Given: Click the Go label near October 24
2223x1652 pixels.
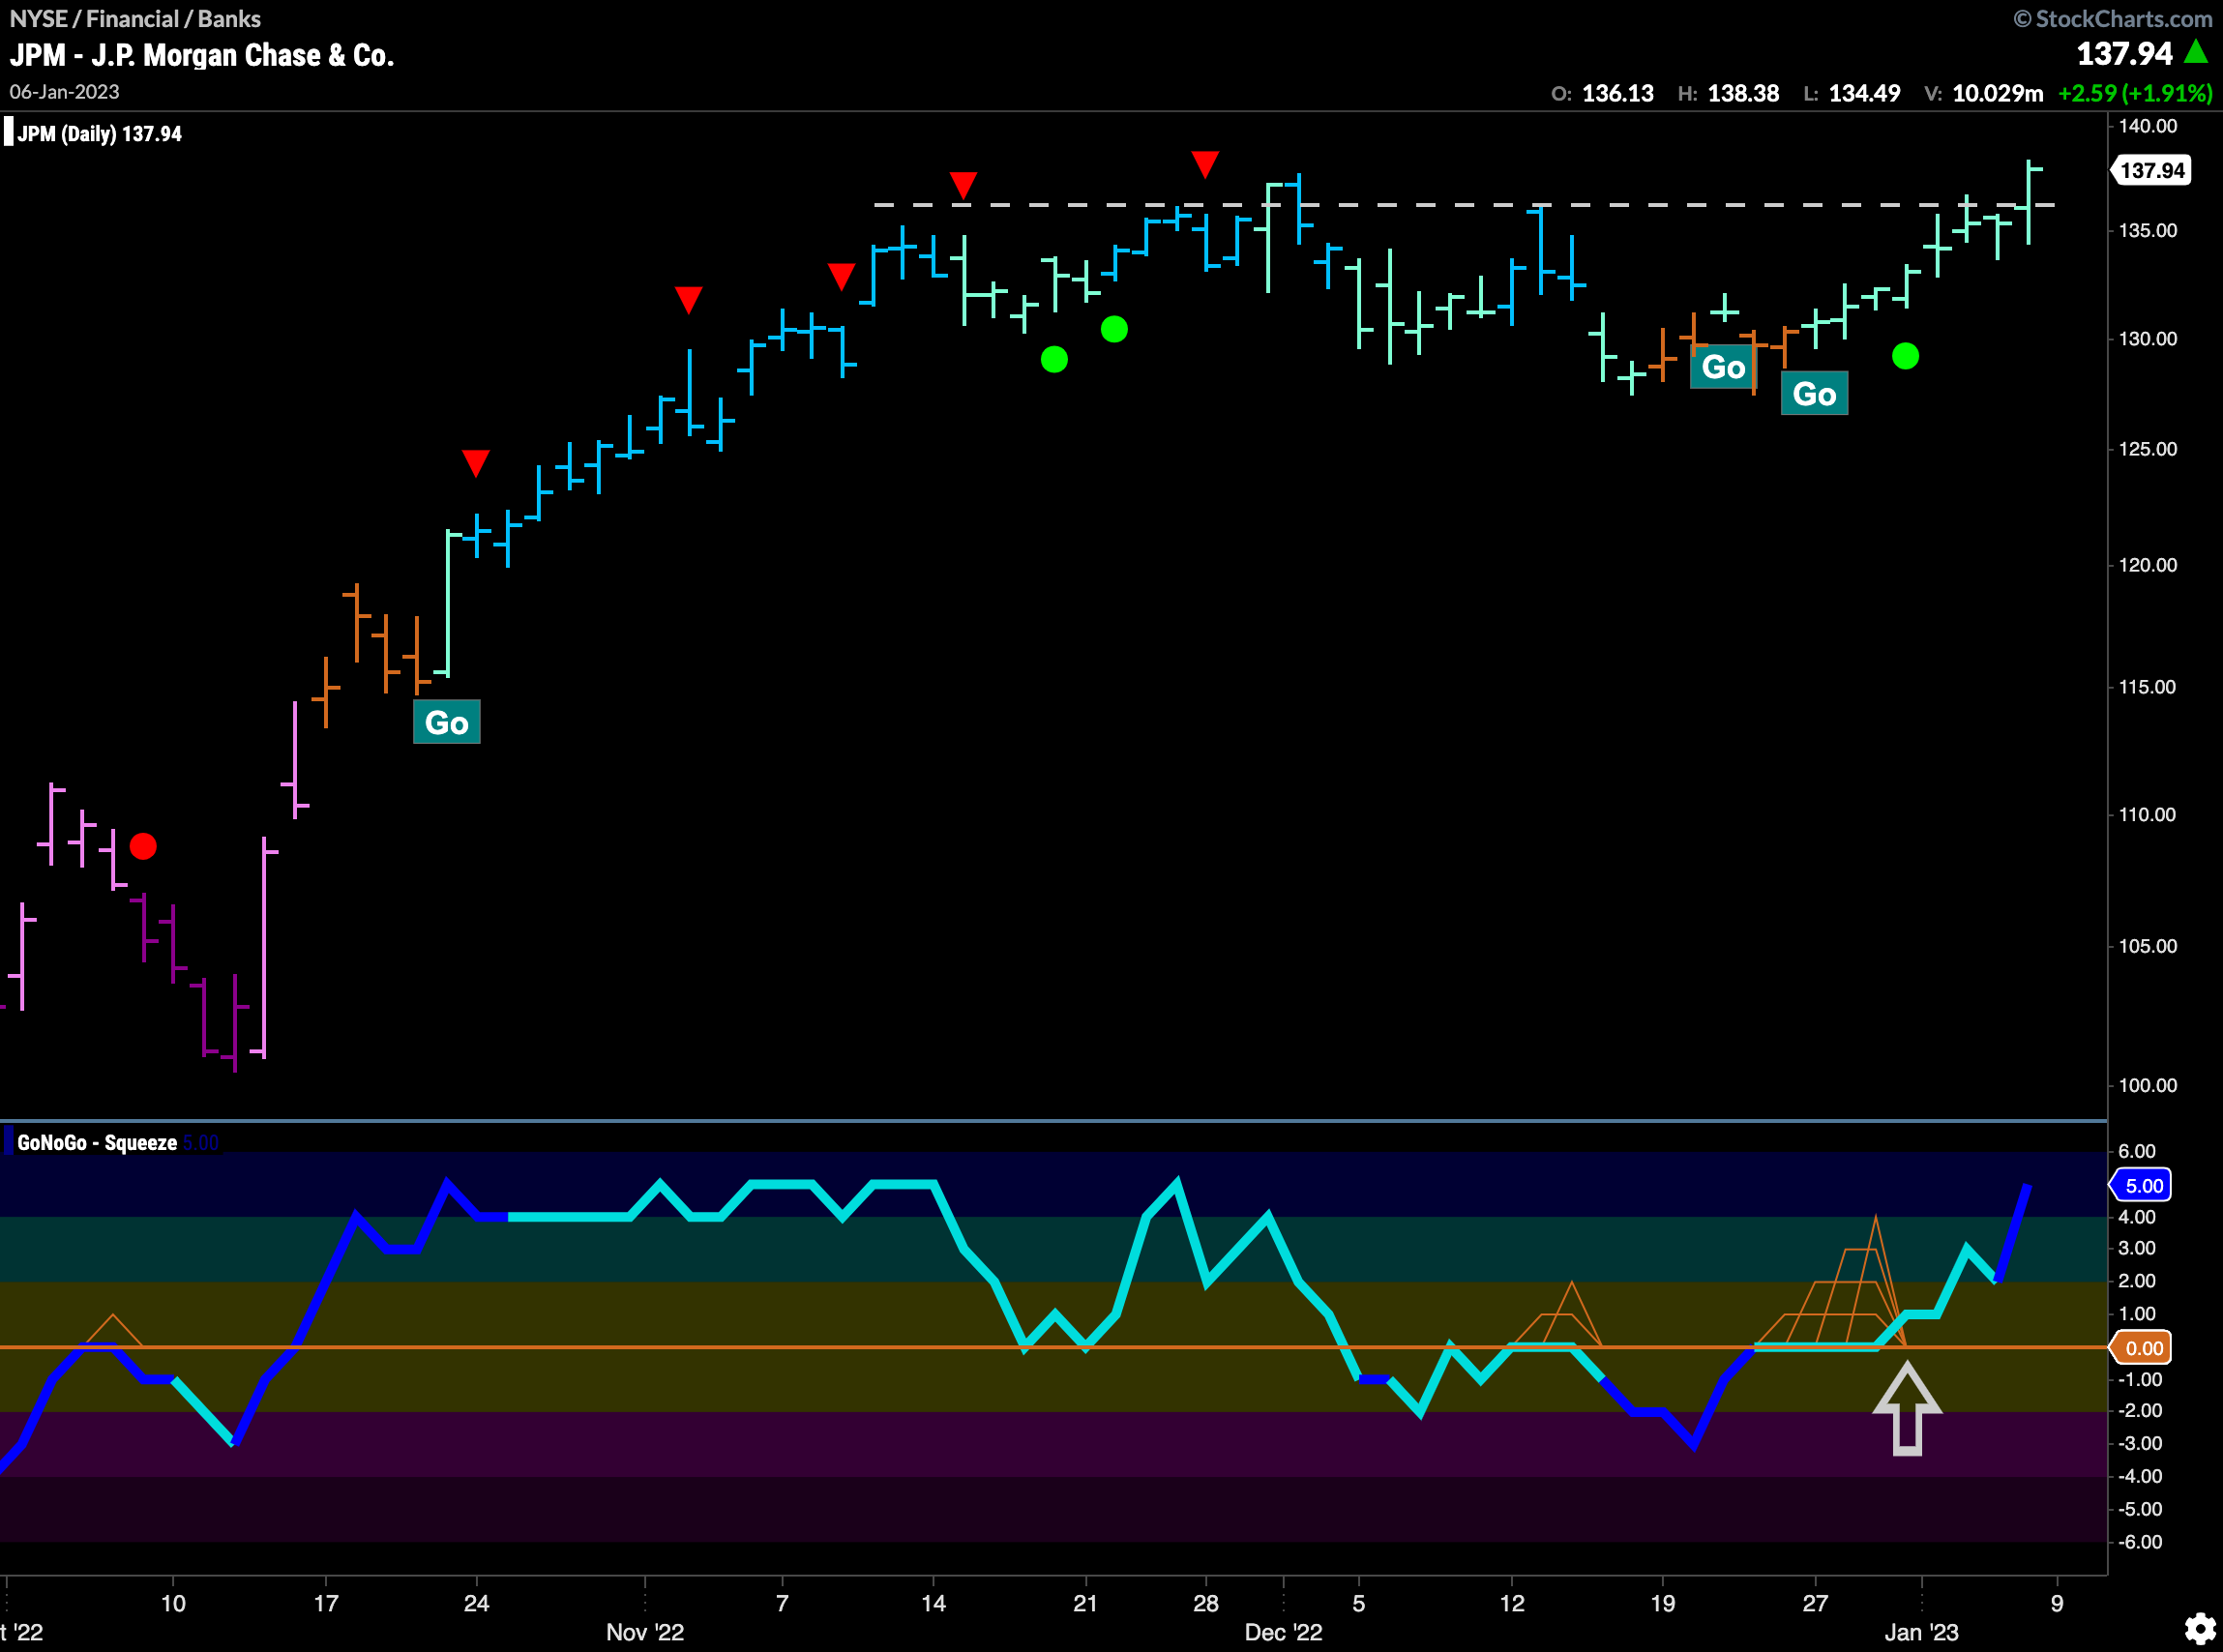Looking at the screenshot, I should [x=446, y=722].
